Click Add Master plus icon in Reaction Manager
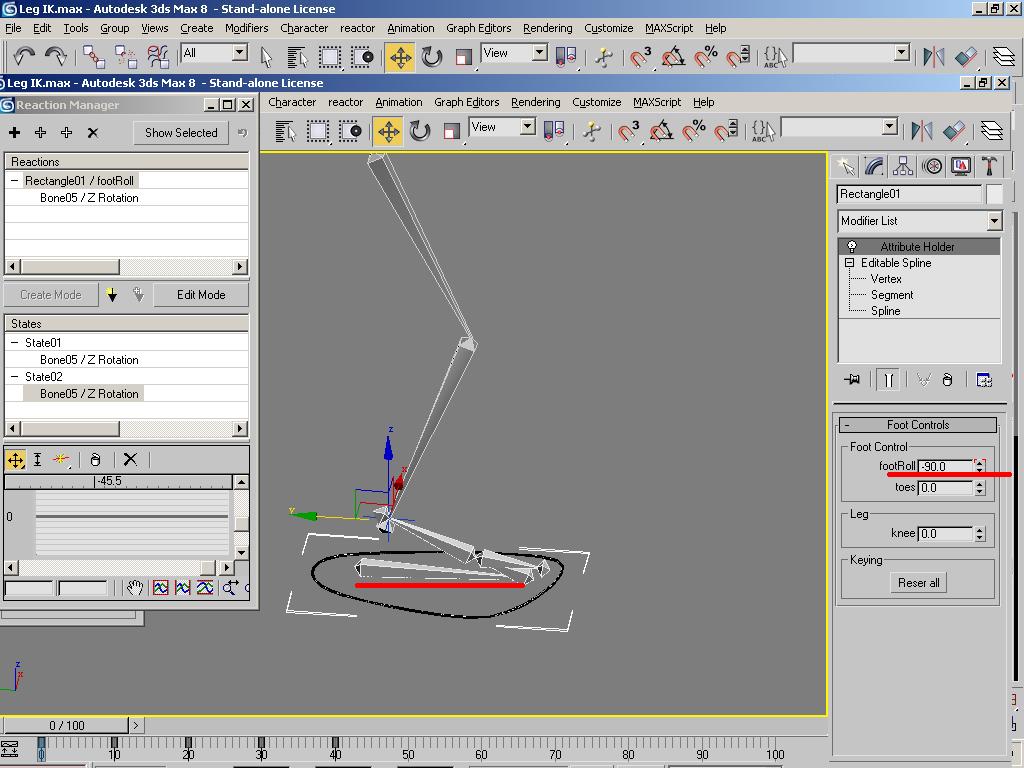This screenshot has height=768, width=1024. point(14,133)
